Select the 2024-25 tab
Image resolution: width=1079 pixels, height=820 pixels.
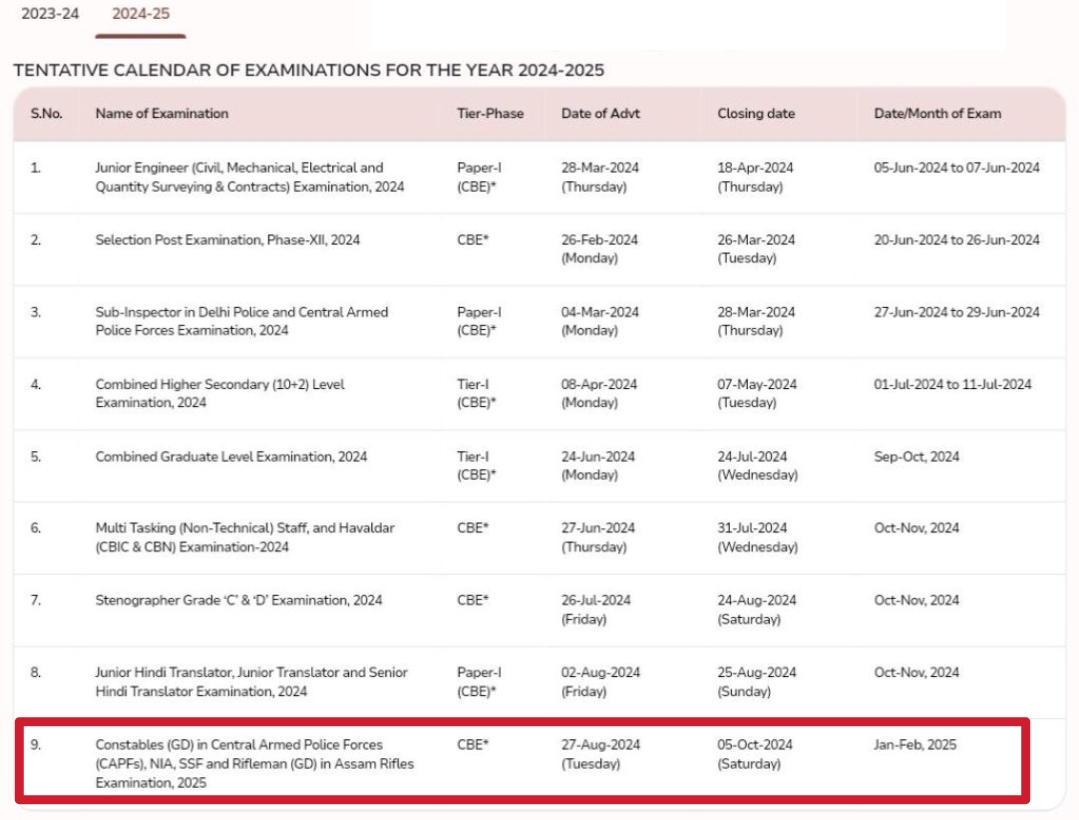tap(140, 14)
